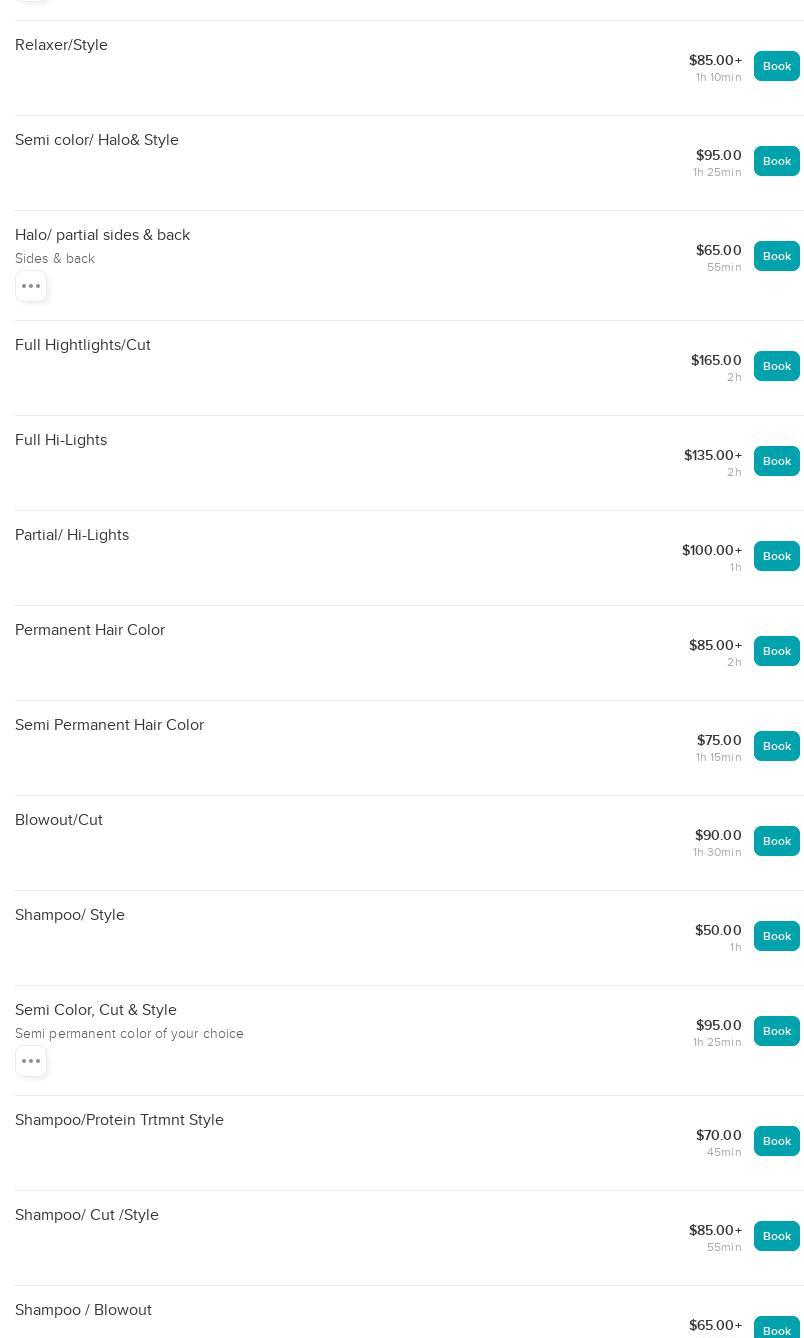
Task: Book Permanent Hair Color appointment
Action: pos(776,651)
